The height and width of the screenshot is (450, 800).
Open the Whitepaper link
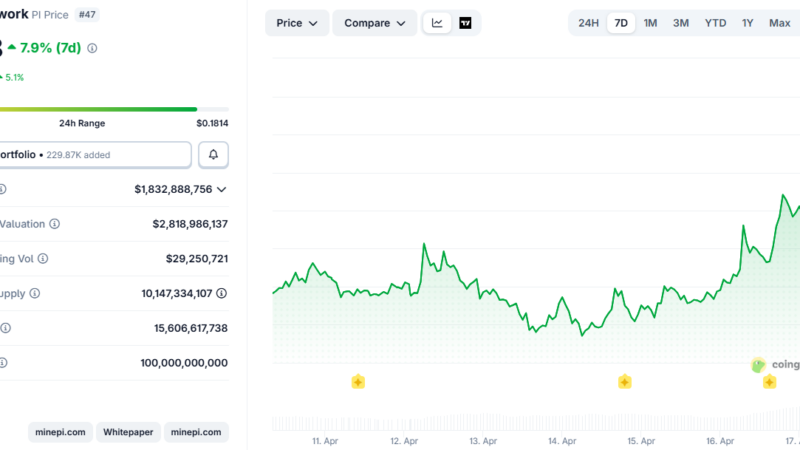[x=128, y=432]
